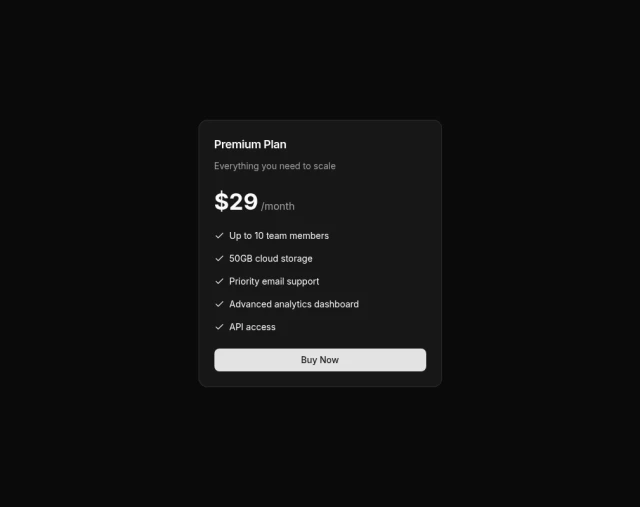This screenshot has width=640, height=507.
Task: Click the dark page background outside the card
Action: pyautogui.click(x=102, y=253)
